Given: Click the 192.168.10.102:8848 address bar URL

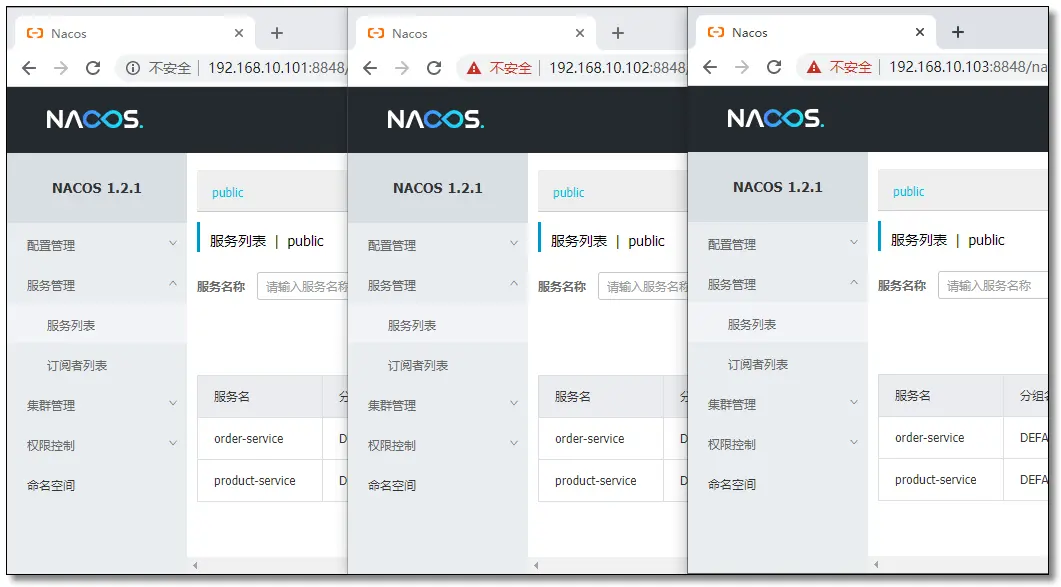Looking at the screenshot, I should [x=618, y=68].
